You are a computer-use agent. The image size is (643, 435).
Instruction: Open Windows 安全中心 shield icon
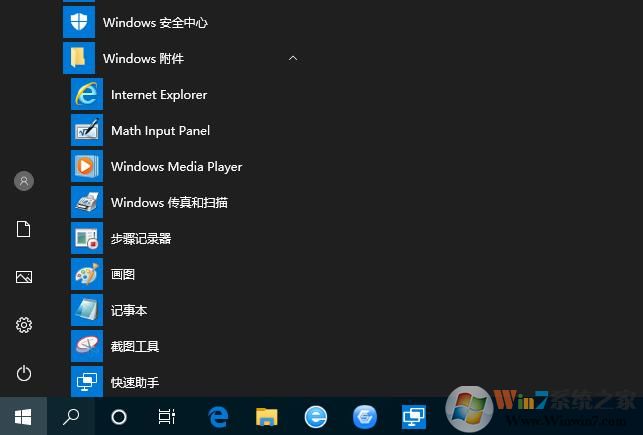79,22
